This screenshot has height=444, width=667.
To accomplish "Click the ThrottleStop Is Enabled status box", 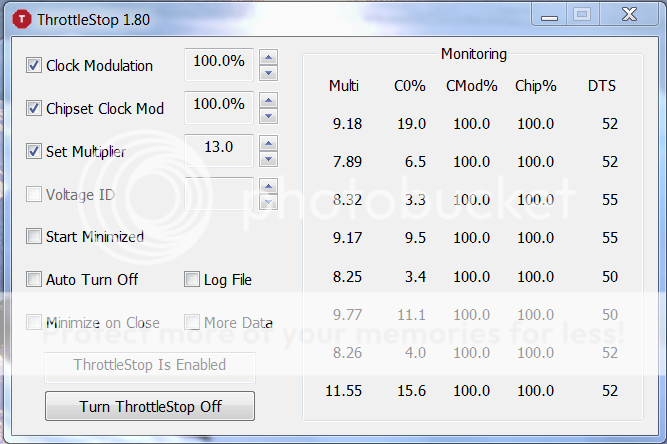I will pyautogui.click(x=150, y=365).
